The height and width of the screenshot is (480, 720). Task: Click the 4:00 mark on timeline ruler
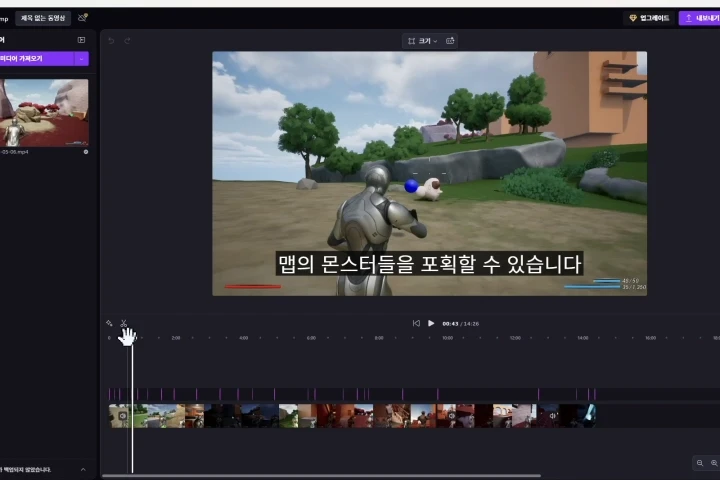[x=243, y=338]
